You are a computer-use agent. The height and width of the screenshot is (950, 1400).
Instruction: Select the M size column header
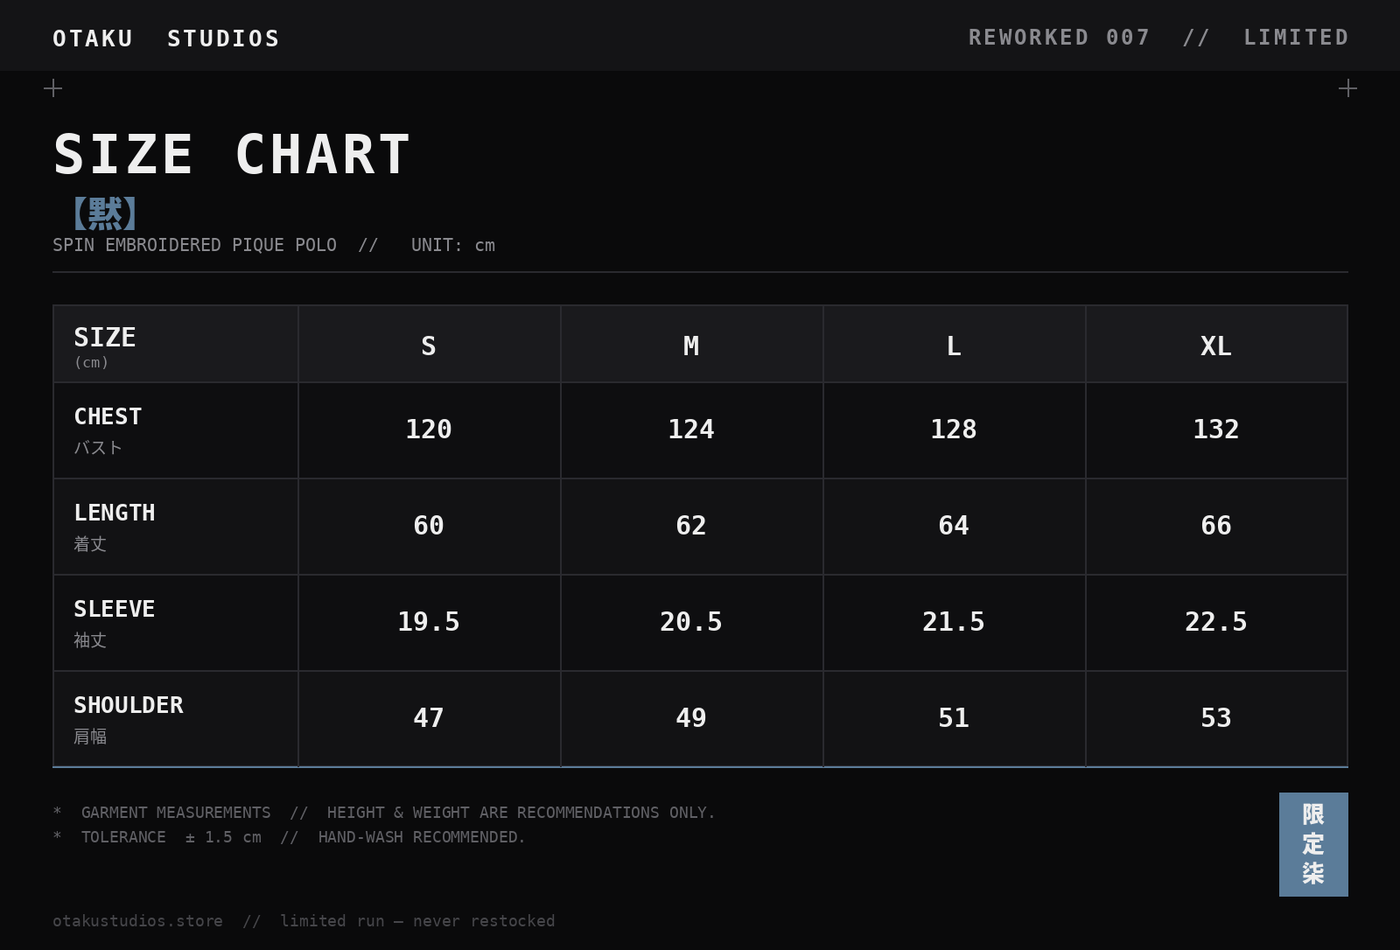[691, 345]
